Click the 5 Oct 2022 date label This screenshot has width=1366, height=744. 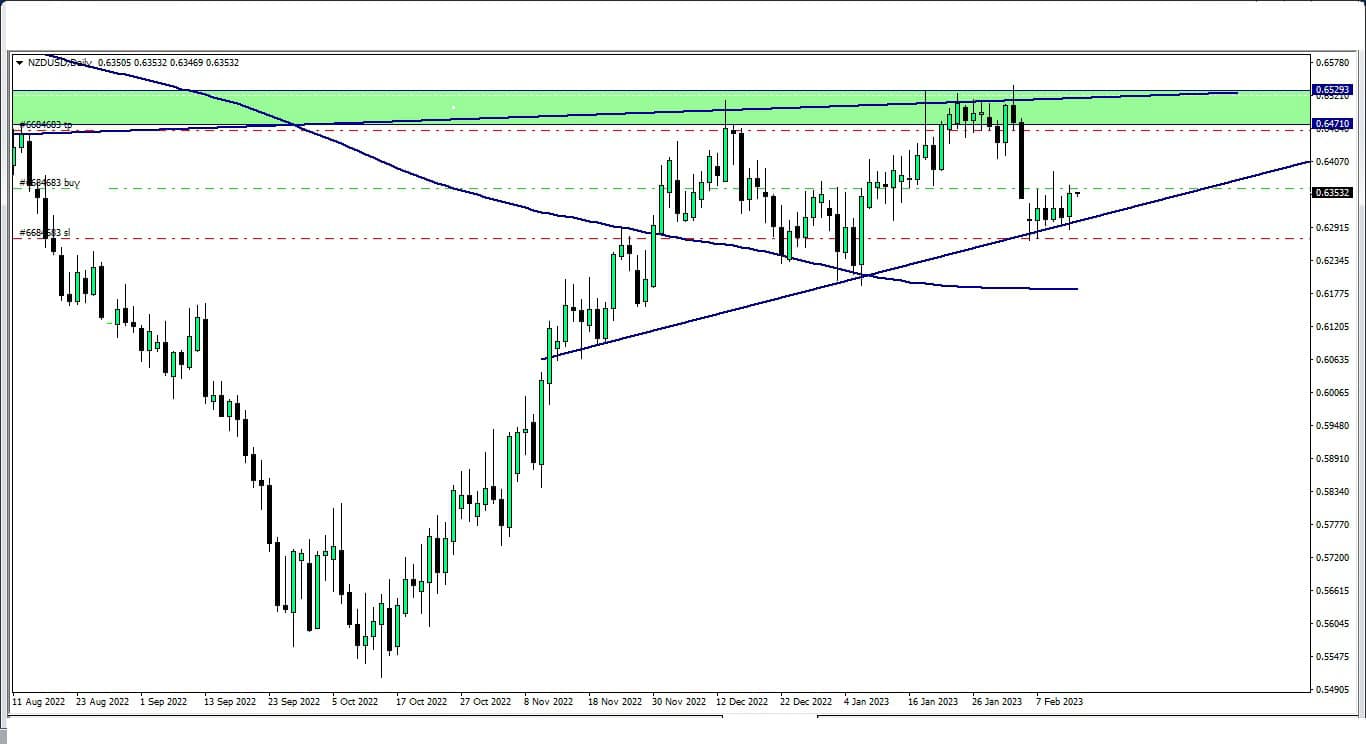tap(355, 701)
